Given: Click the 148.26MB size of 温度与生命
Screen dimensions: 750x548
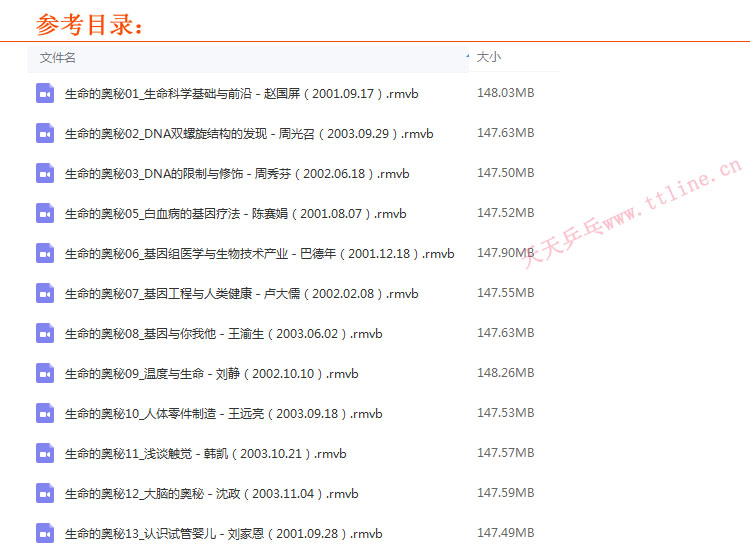Looking at the screenshot, I should (505, 373).
